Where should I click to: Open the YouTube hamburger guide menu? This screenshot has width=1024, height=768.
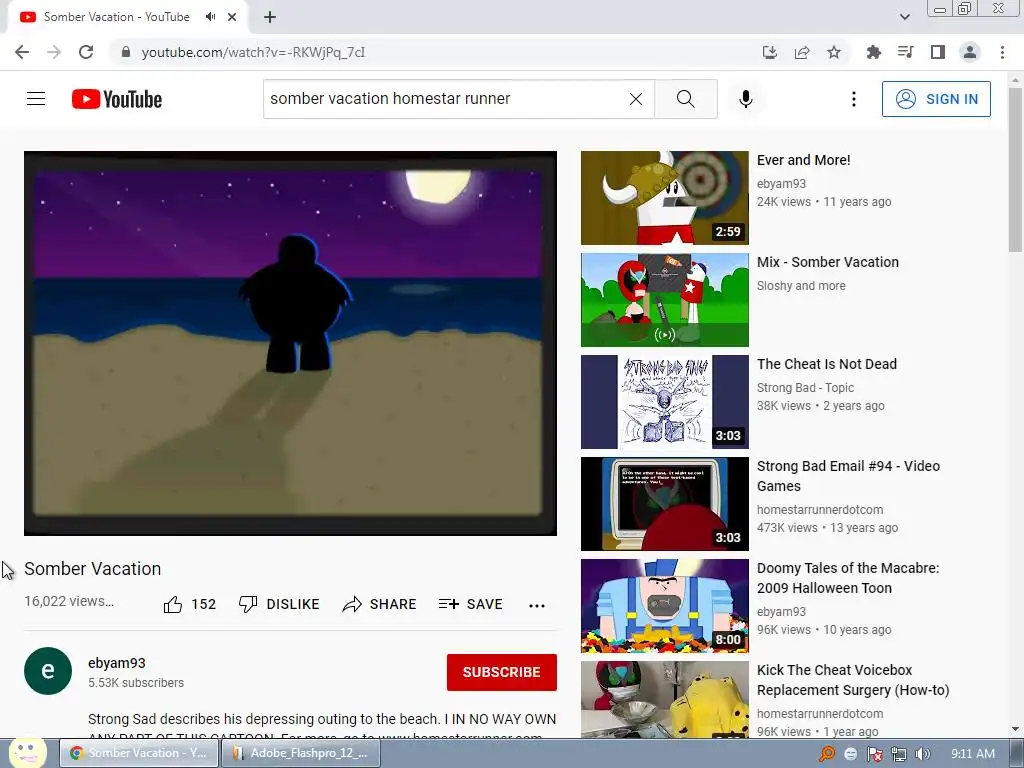click(x=36, y=99)
